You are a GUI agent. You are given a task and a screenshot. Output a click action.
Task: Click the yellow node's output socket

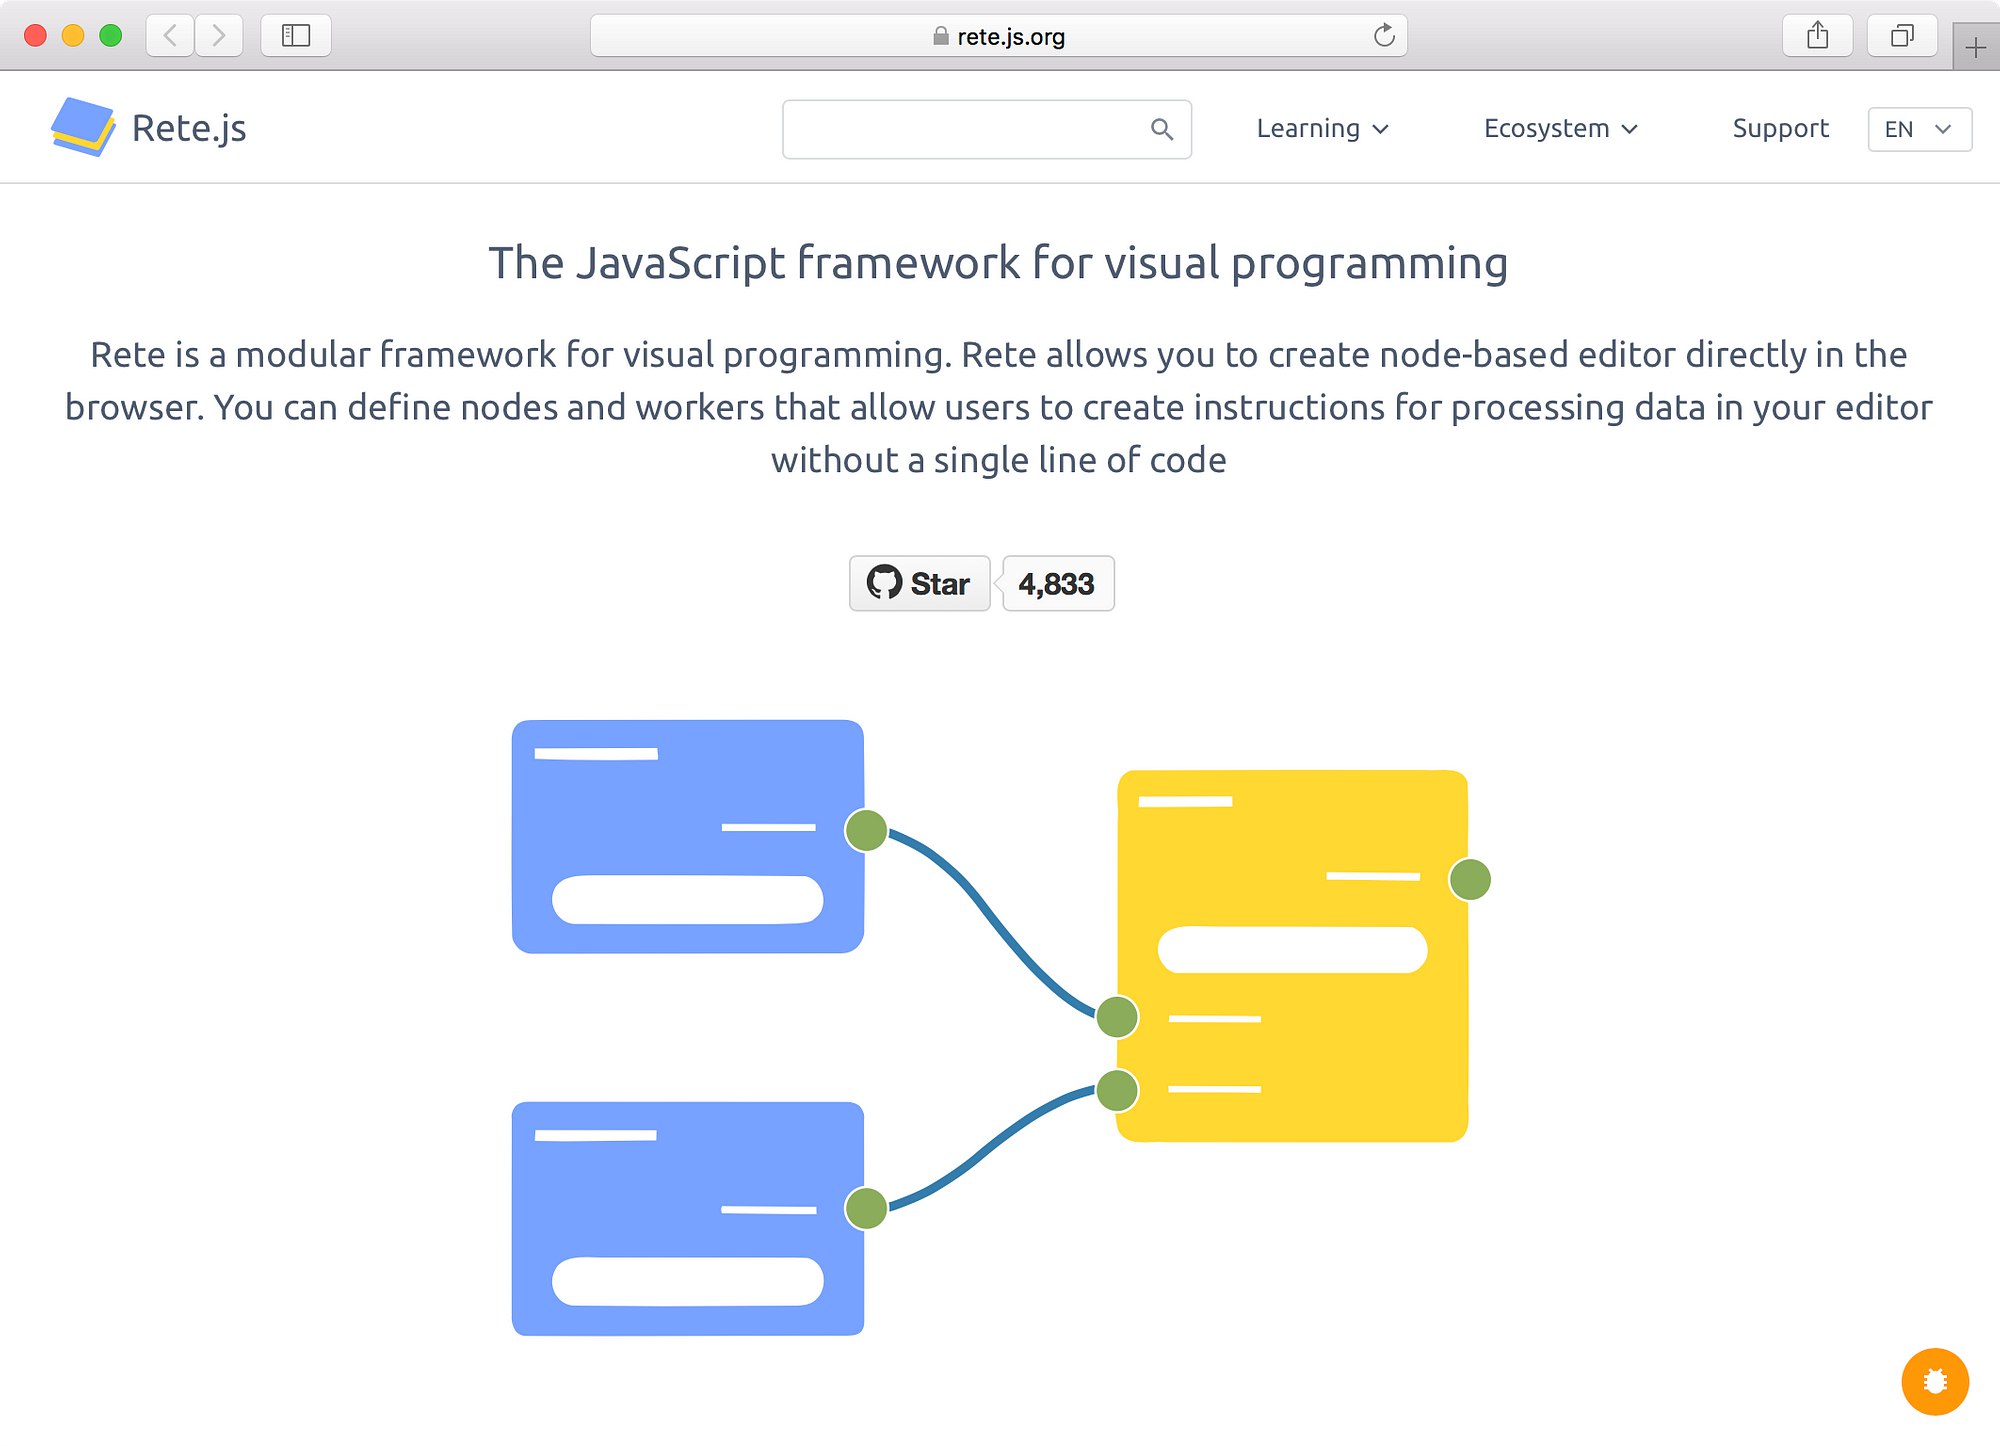(1470, 879)
